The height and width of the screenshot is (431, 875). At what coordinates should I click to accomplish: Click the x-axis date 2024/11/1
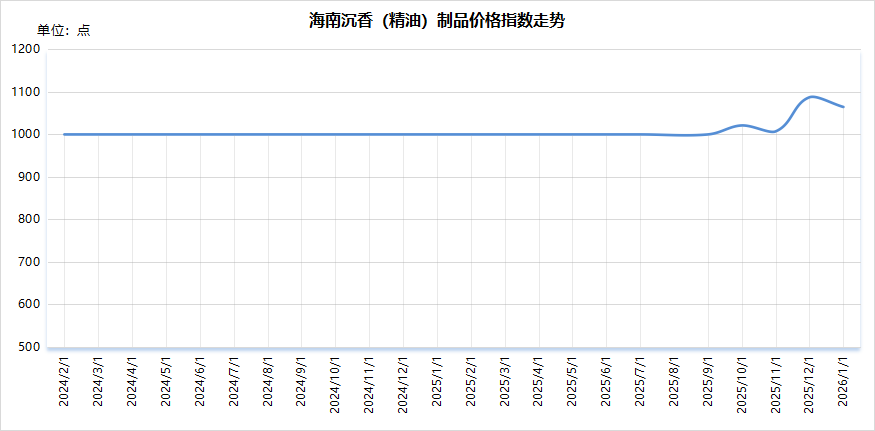(x=369, y=384)
